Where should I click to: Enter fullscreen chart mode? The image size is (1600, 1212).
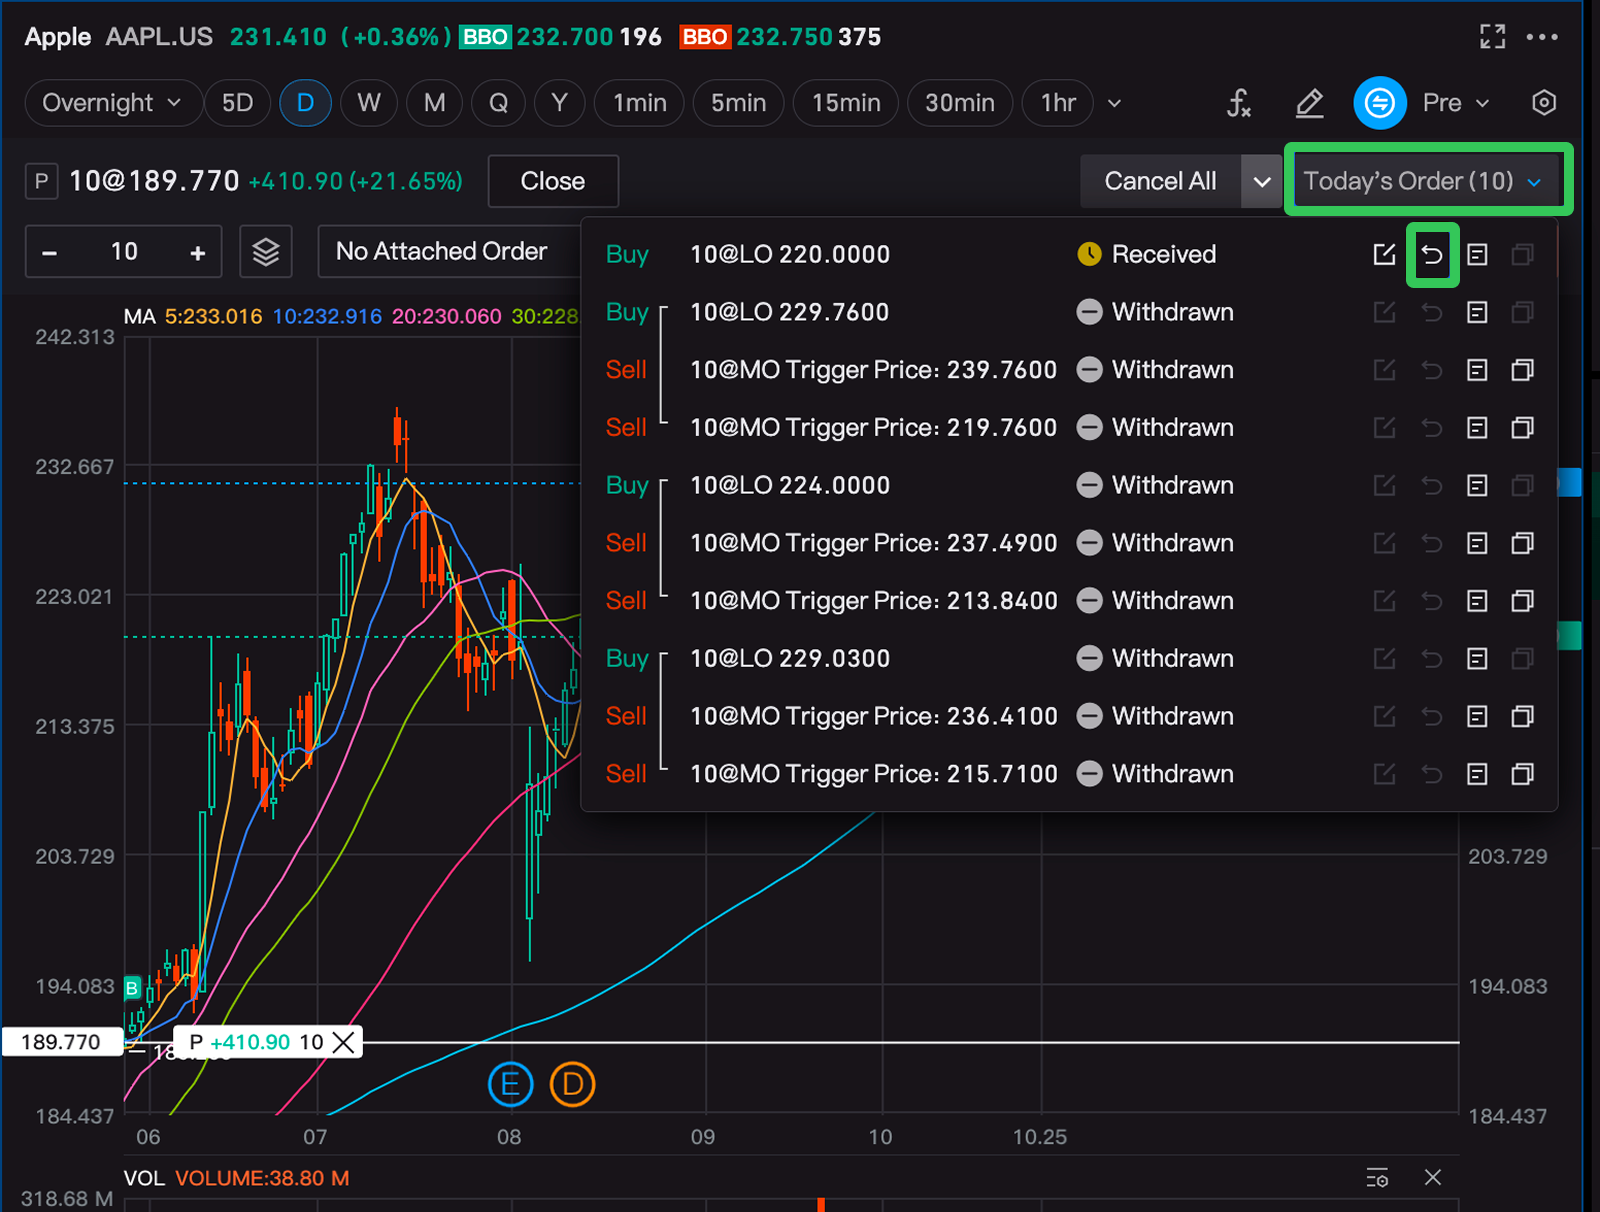(1492, 37)
